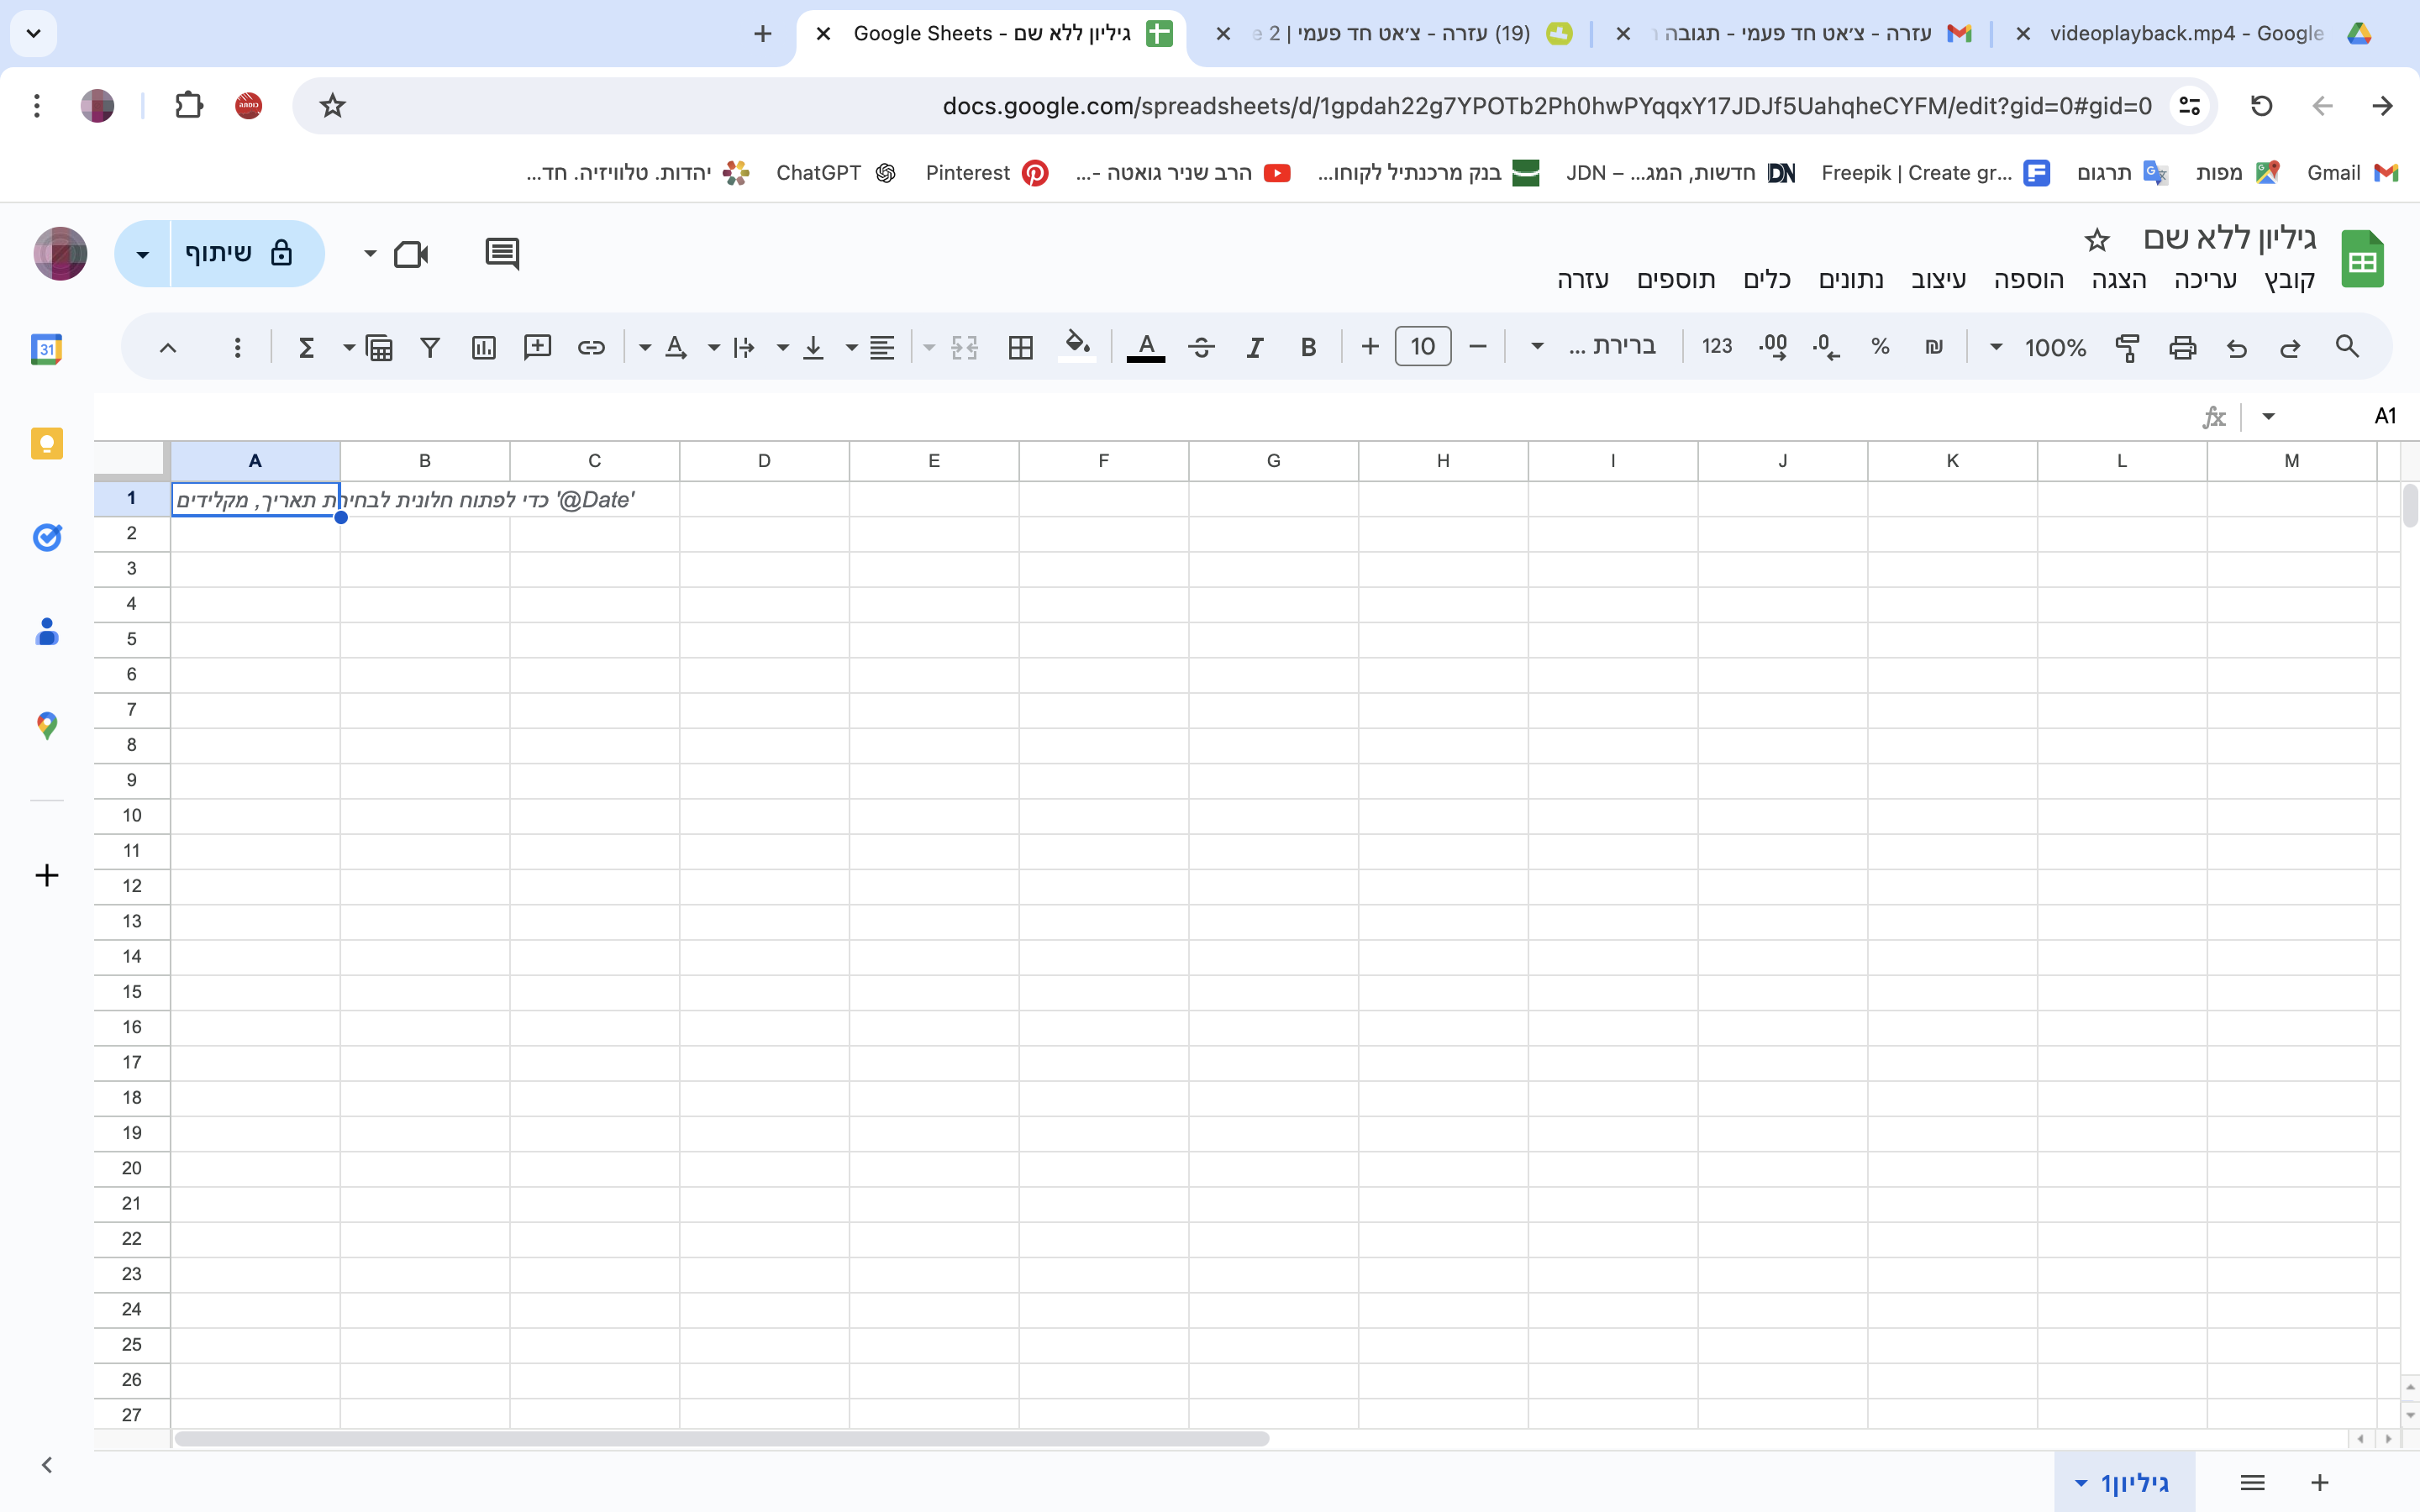The image size is (2420, 1512).
Task: Click the print icon in toolbar
Action: (x=2182, y=347)
